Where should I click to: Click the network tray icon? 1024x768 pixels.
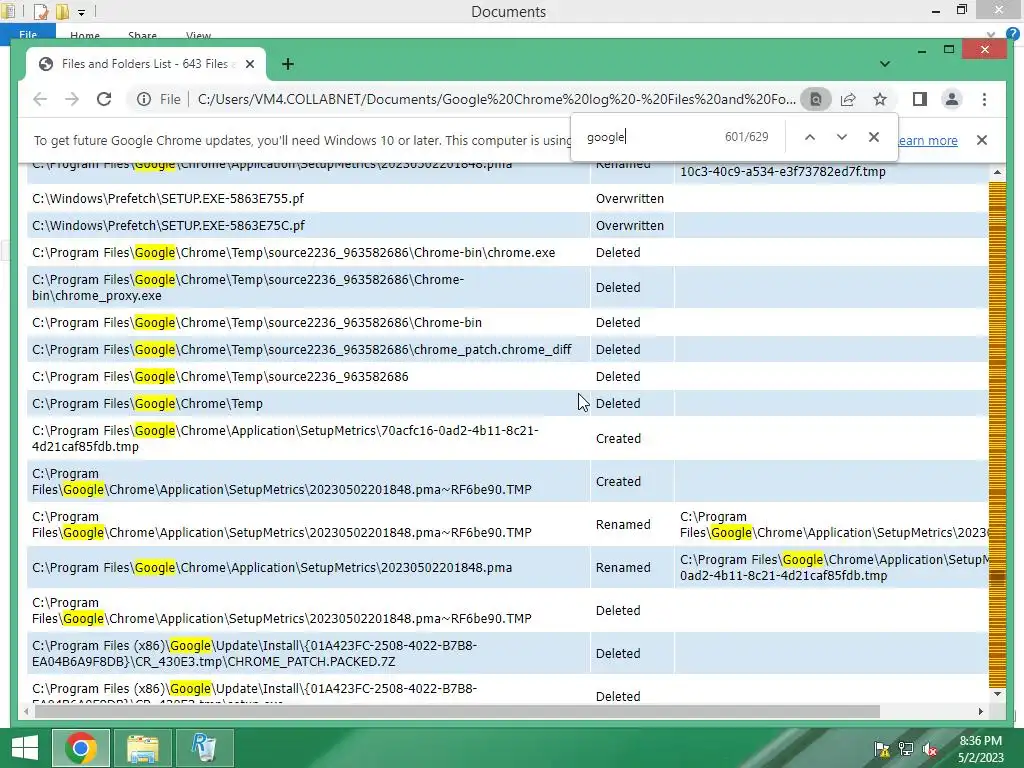906,749
